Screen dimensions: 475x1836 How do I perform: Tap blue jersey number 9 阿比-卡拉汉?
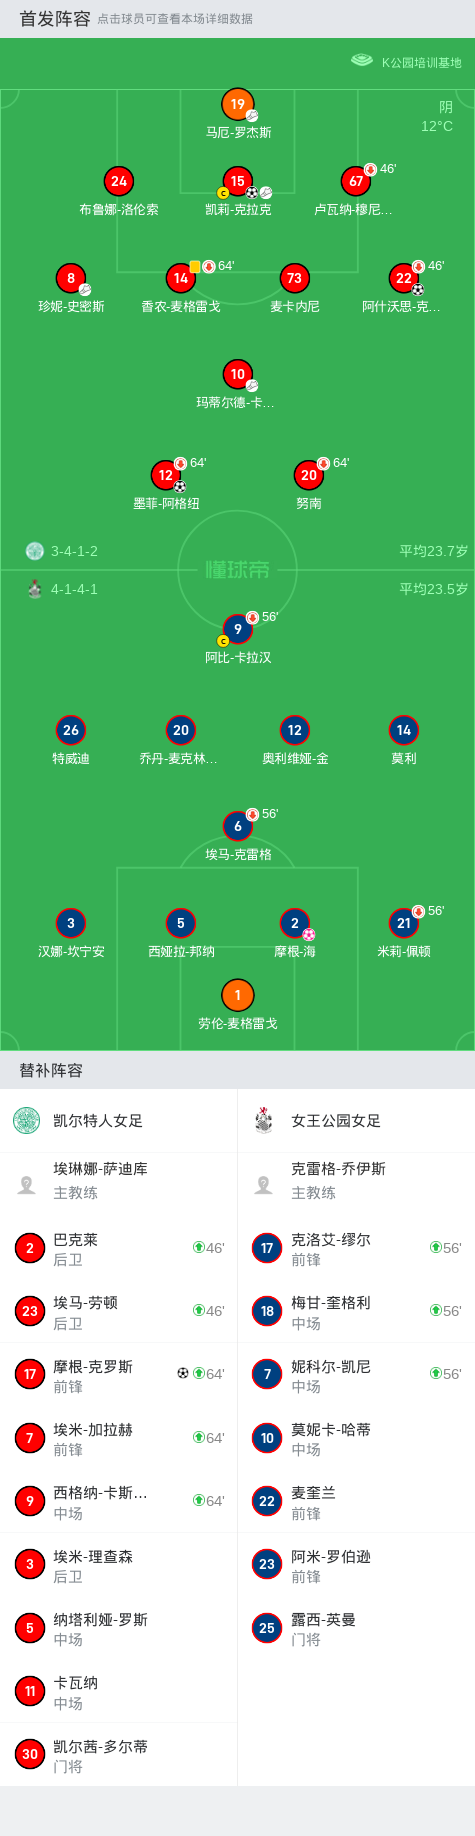pos(237,629)
